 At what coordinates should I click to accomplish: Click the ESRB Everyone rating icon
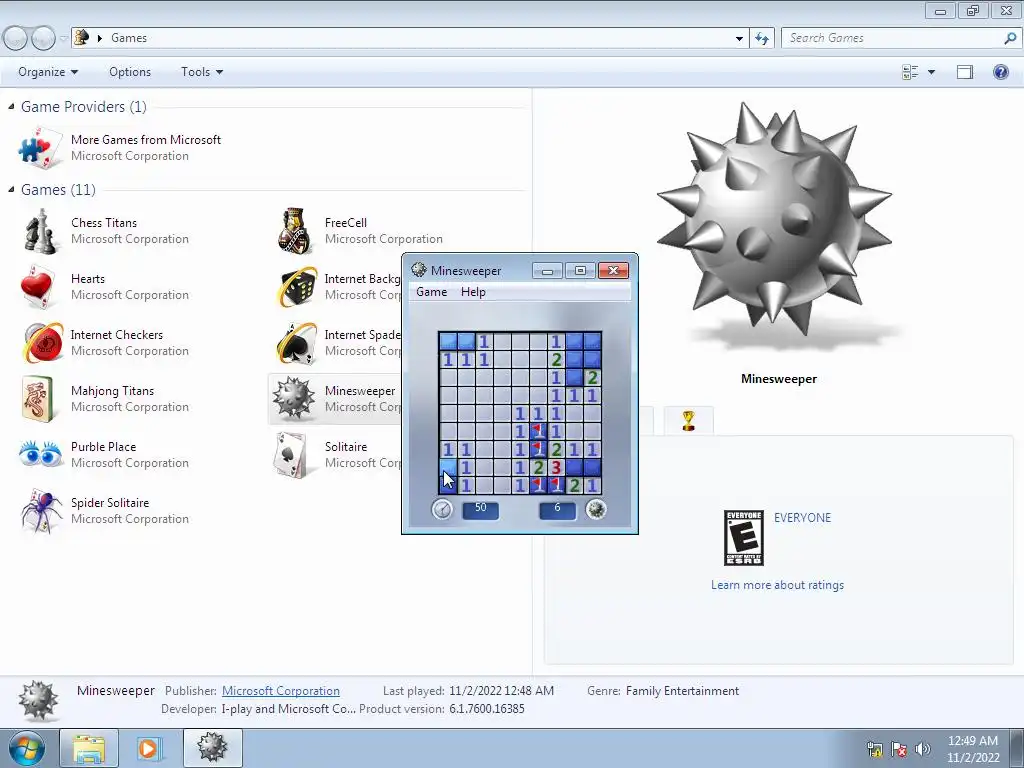click(744, 537)
